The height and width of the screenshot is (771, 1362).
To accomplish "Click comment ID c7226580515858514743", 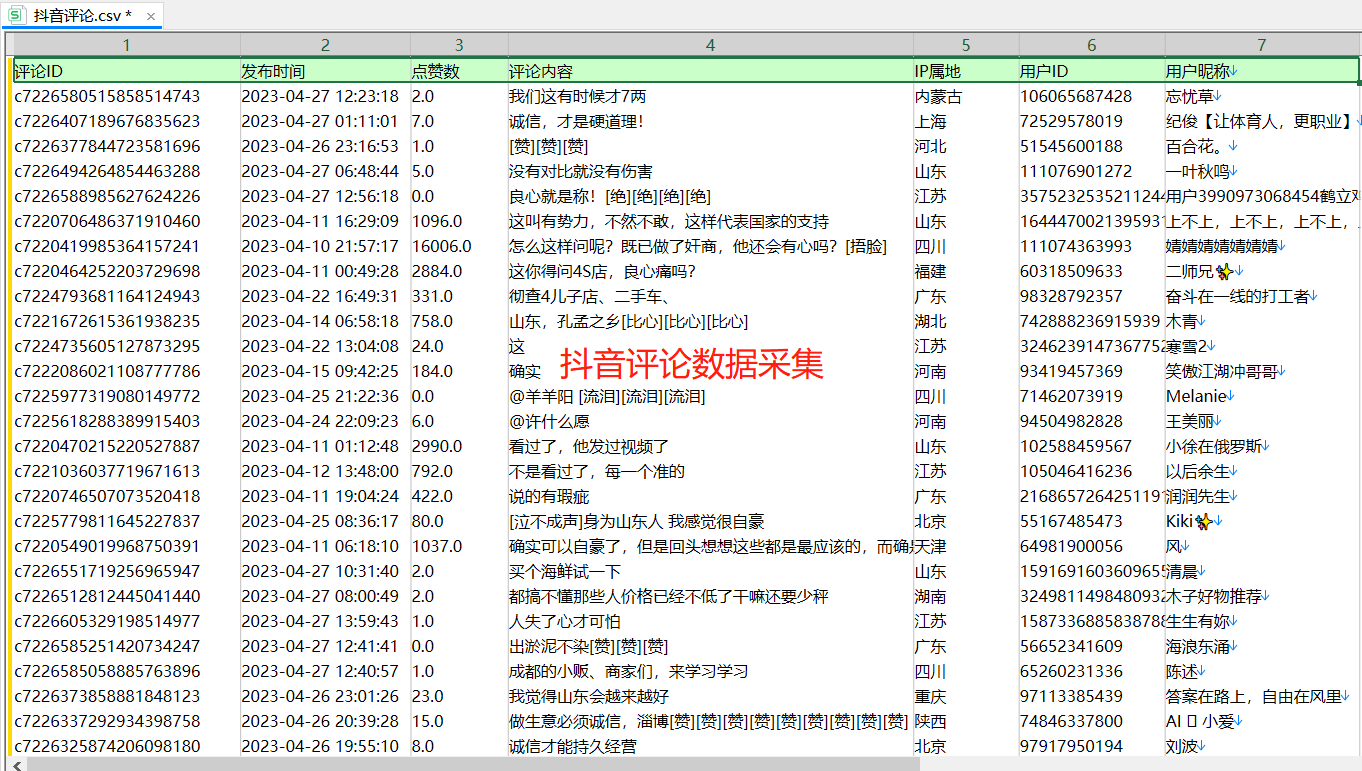I will click(107, 96).
